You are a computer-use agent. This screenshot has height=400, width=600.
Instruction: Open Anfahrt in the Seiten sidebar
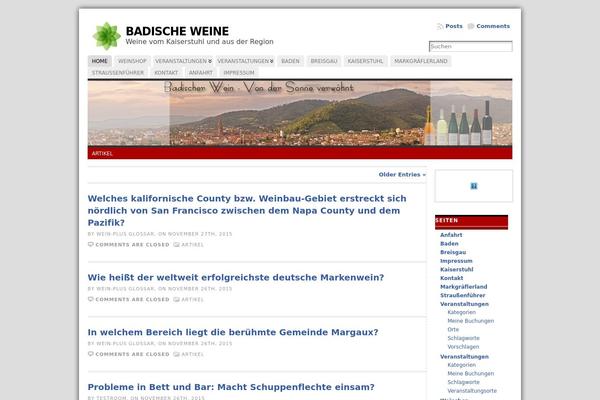(451, 235)
